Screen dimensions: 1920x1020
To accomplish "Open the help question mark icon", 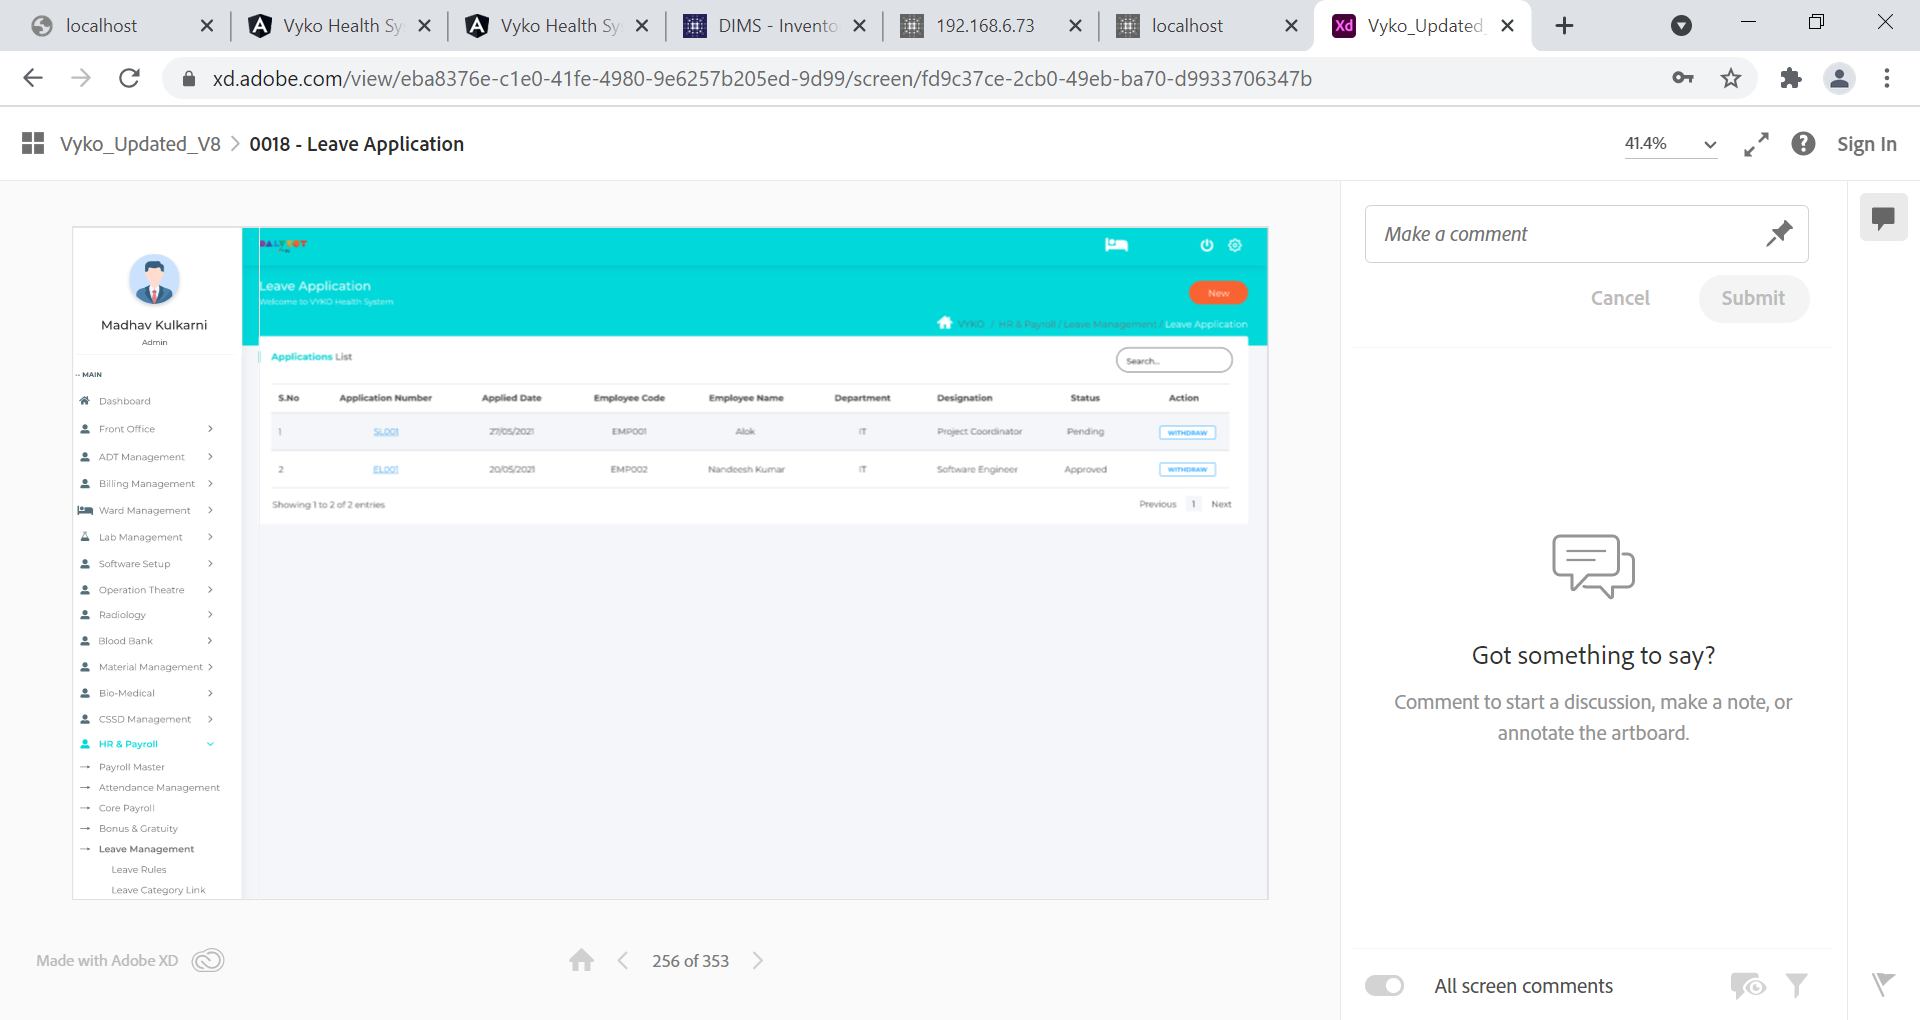I will pyautogui.click(x=1803, y=144).
